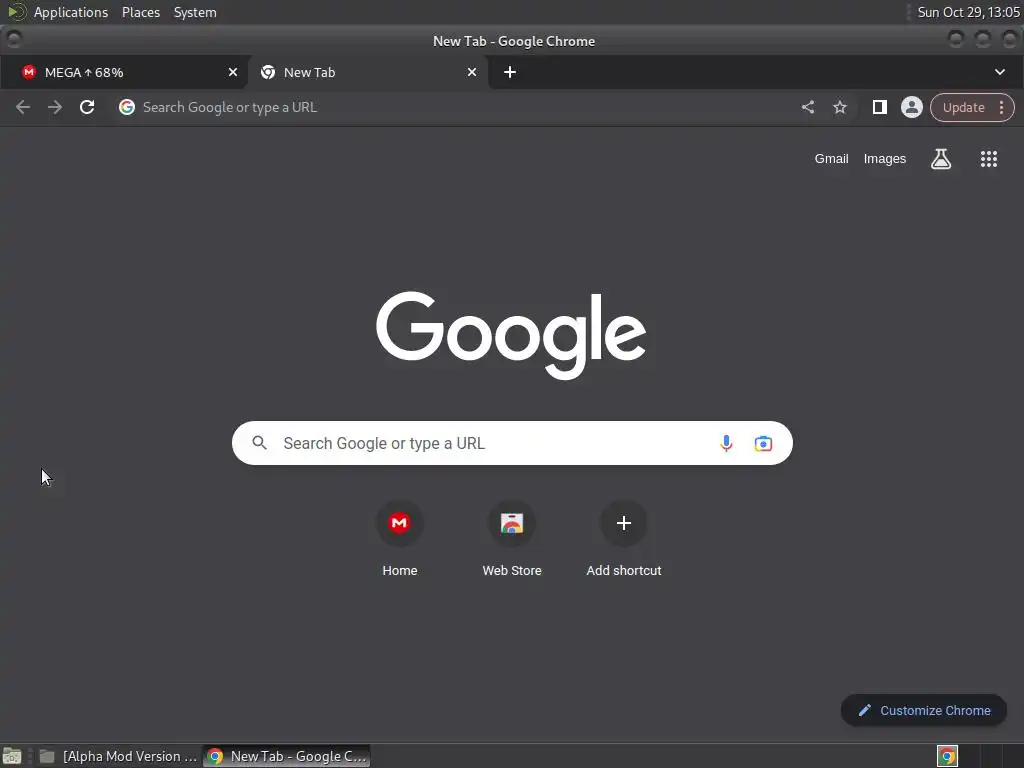Click the browser back arrow

point(23,107)
